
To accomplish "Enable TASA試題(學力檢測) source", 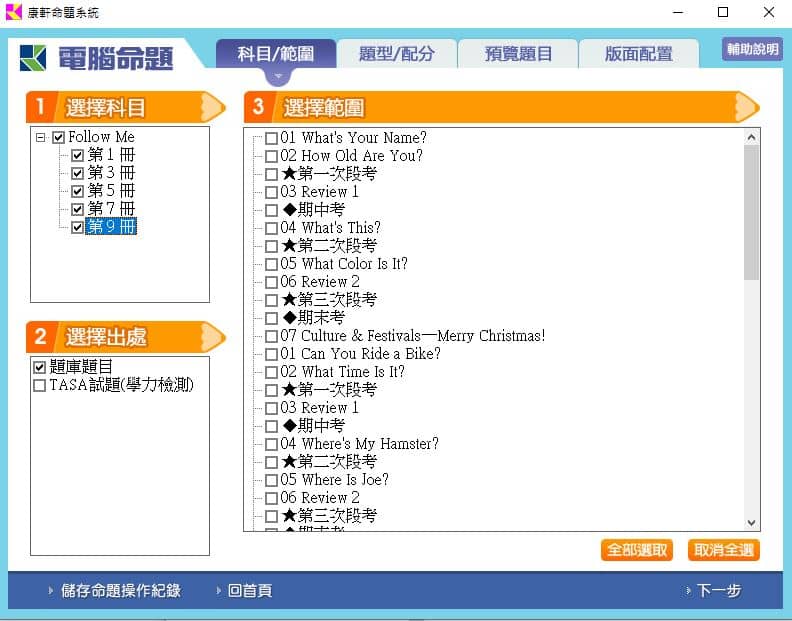I will coord(39,386).
